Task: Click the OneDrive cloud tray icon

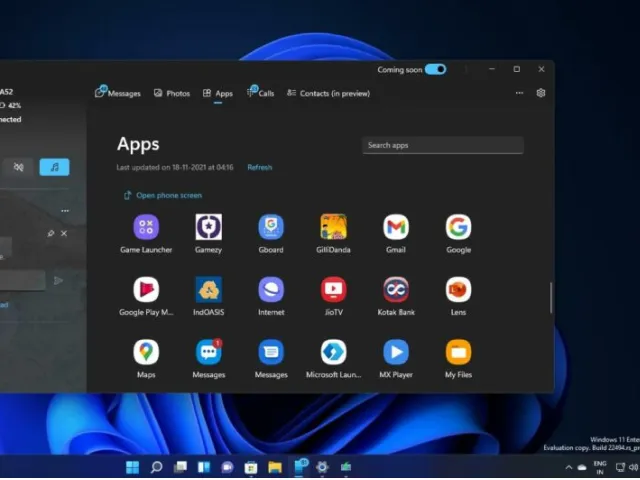Action: [x=582, y=467]
